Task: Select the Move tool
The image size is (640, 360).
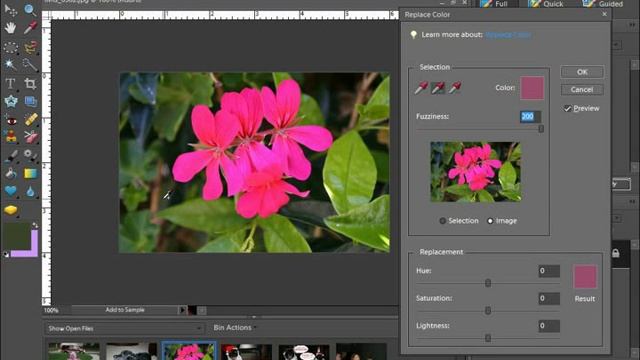Action: pyautogui.click(x=11, y=10)
